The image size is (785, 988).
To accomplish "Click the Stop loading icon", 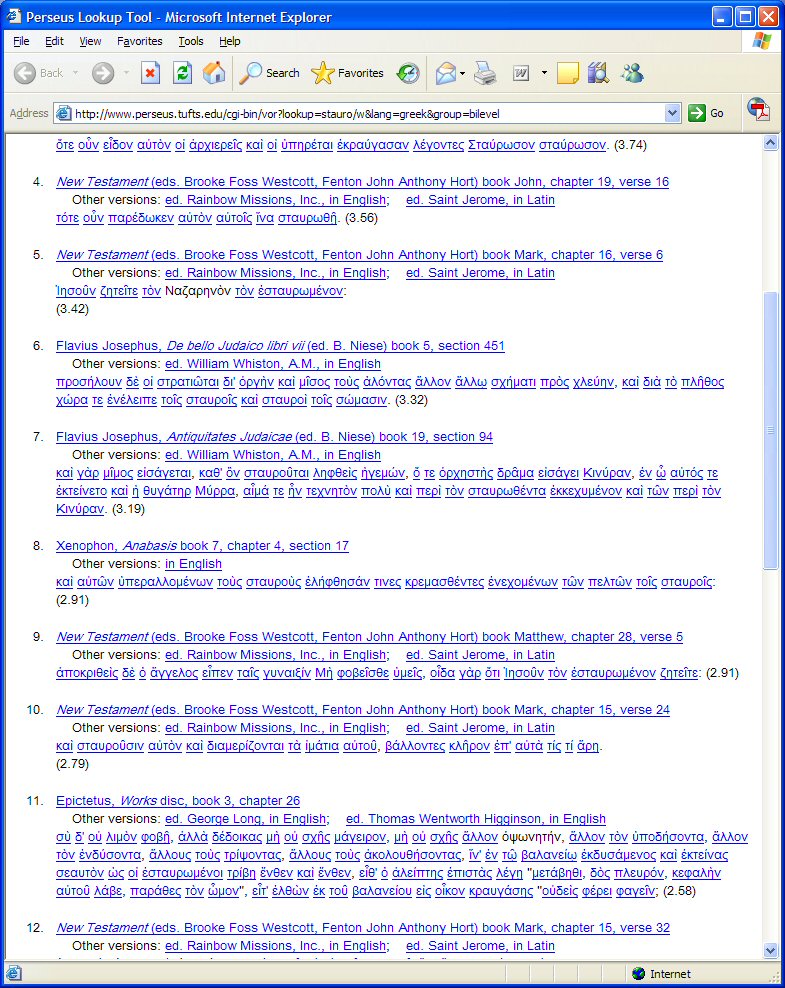I will click(150, 73).
